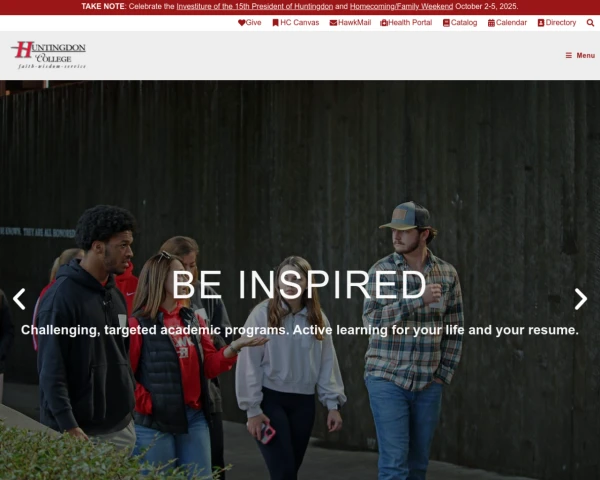This screenshot has width=600, height=480.
Task: Go to the homepage via Huntingdon College logo
Action: coord(49,55)
